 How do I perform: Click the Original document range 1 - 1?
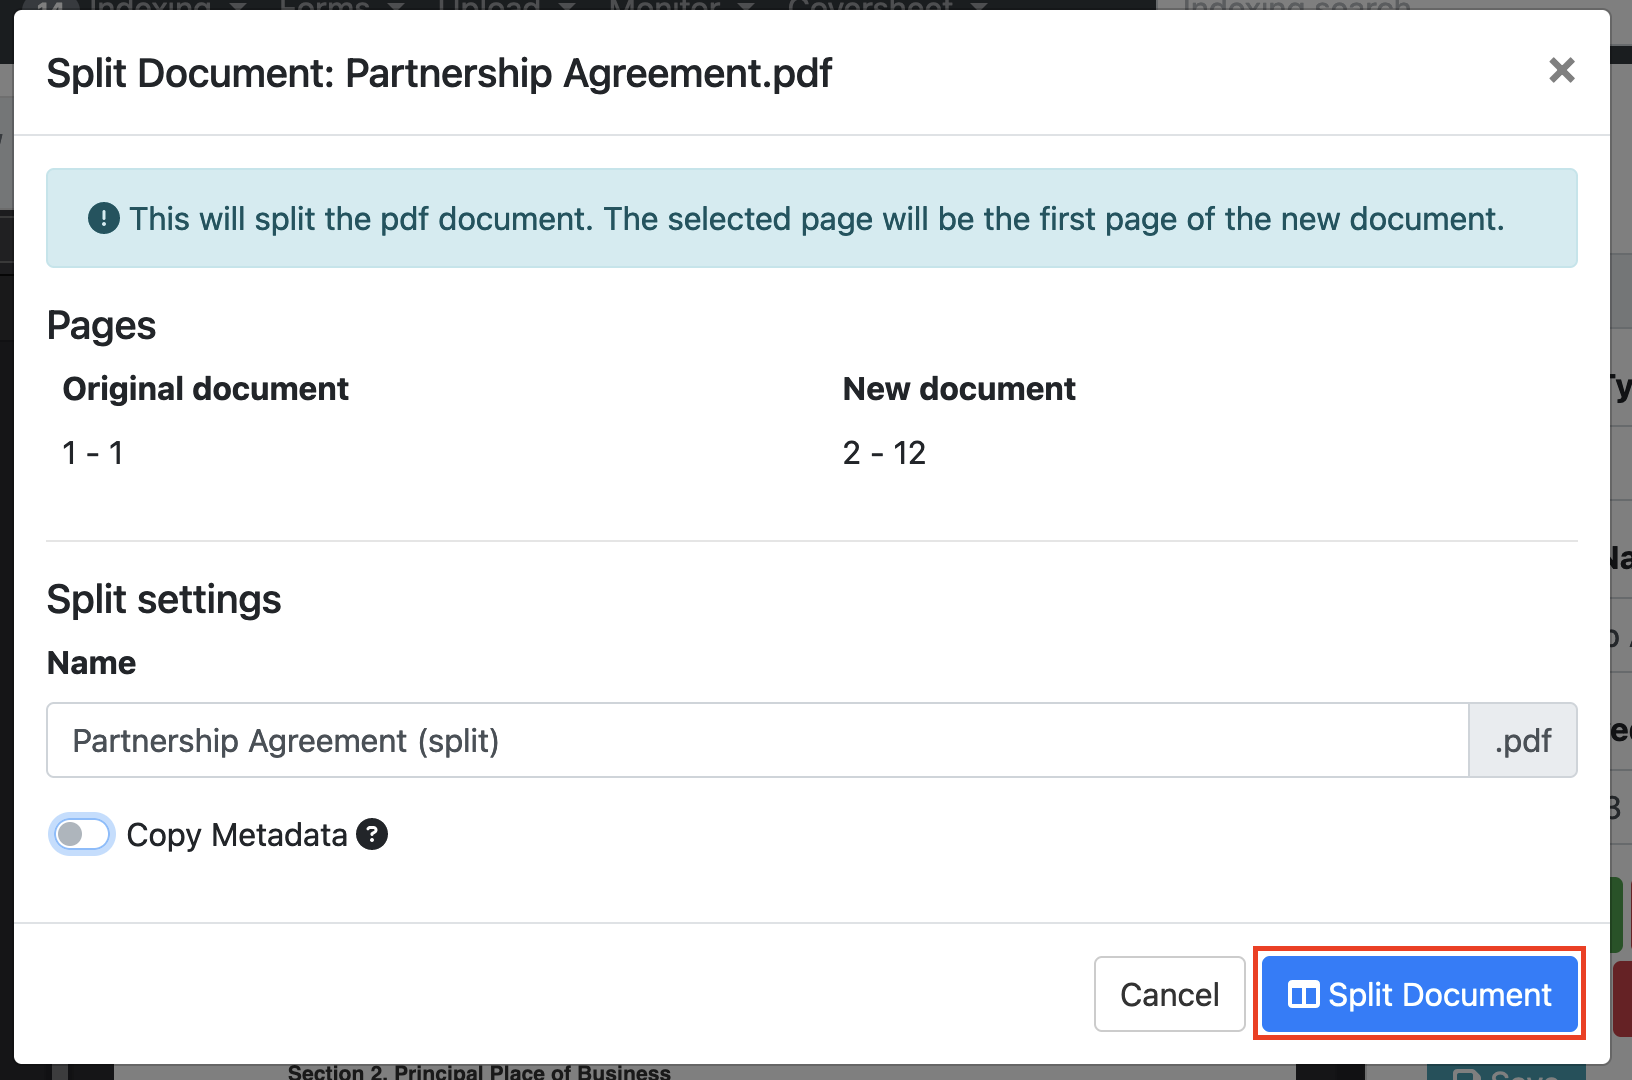point(93,453)
